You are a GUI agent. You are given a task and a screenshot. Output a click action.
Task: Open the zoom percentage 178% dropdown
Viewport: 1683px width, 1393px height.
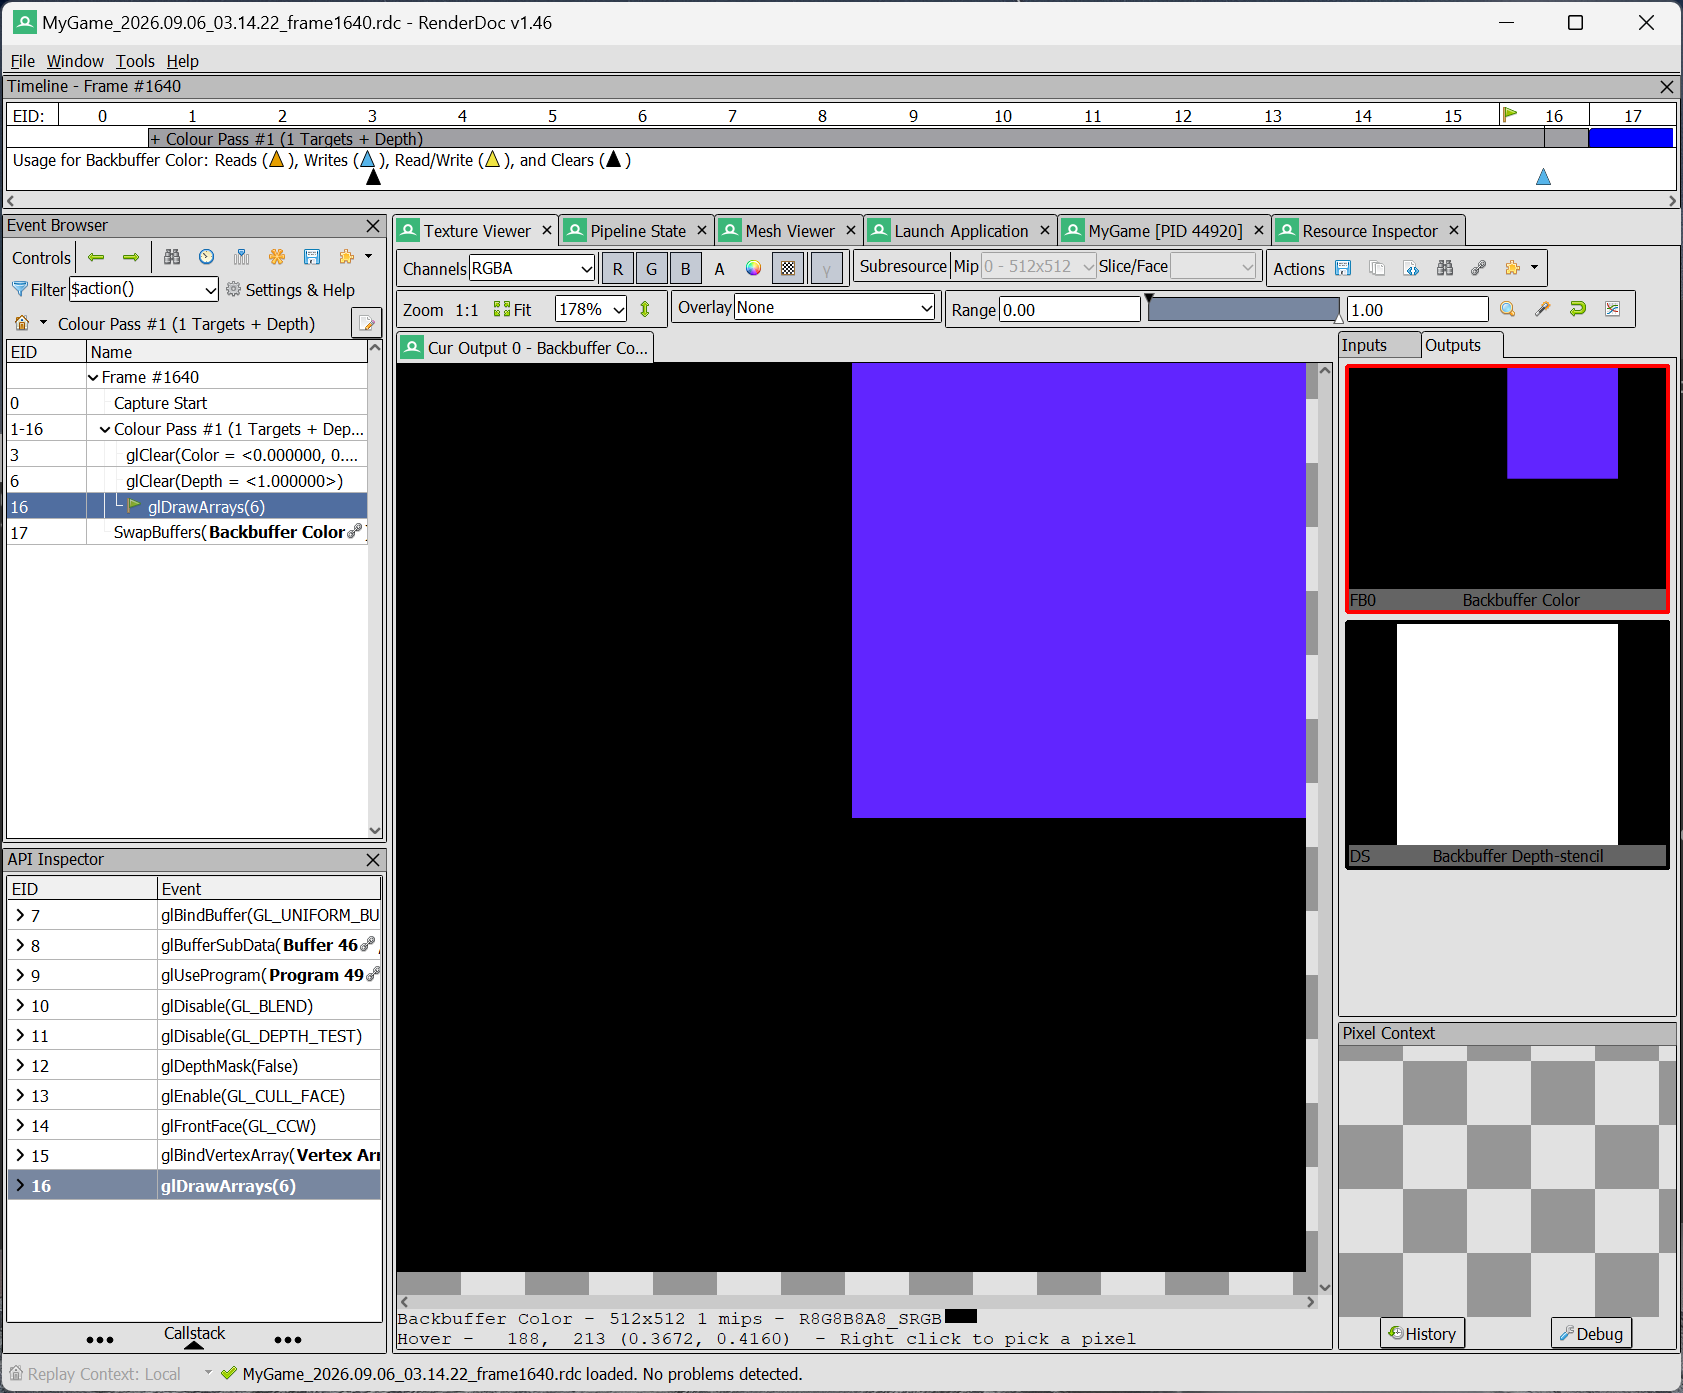[591, 309]
